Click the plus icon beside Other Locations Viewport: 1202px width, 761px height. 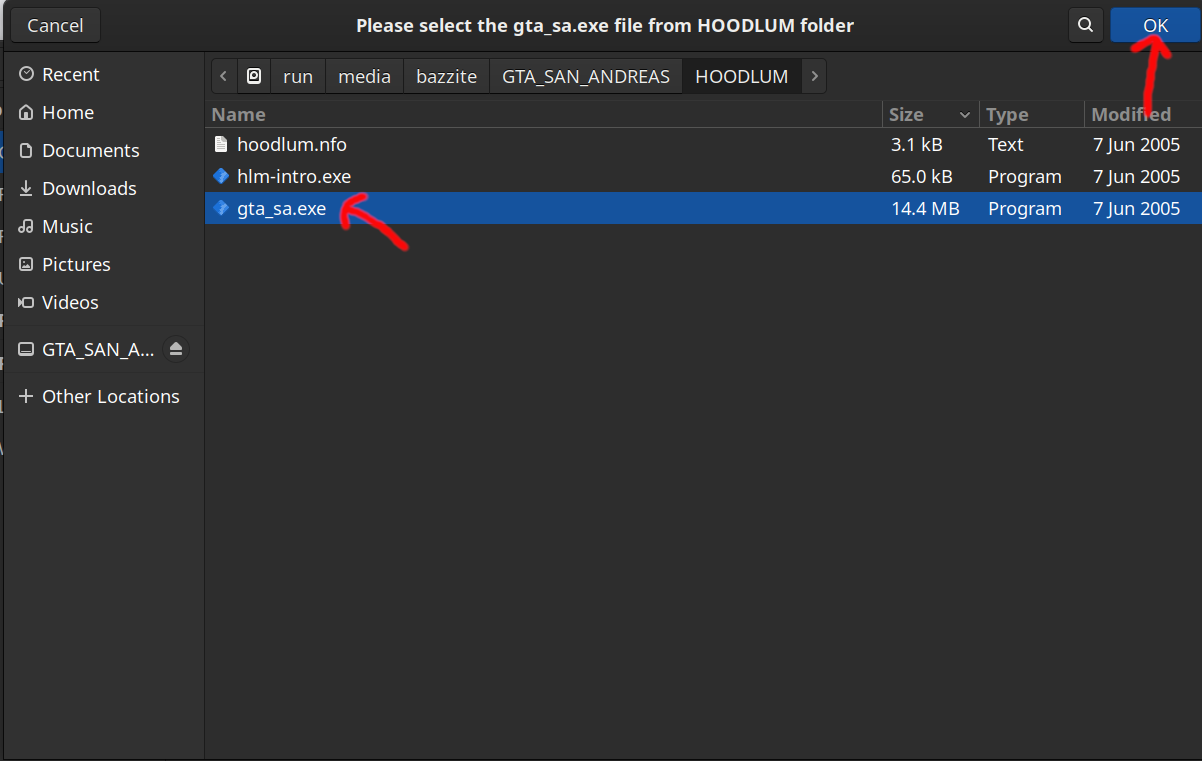(26, 396)
